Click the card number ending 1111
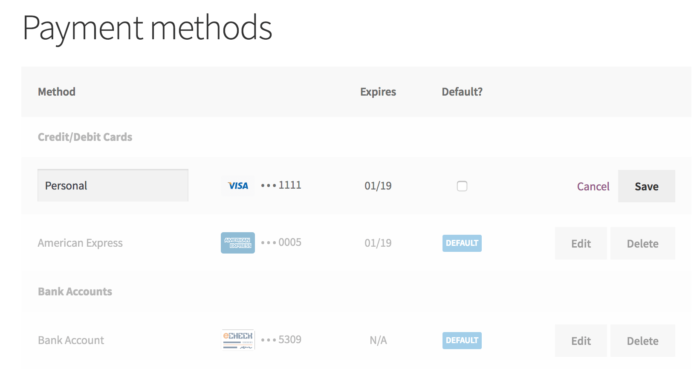The image size is (700, 385). pos(281,185)
